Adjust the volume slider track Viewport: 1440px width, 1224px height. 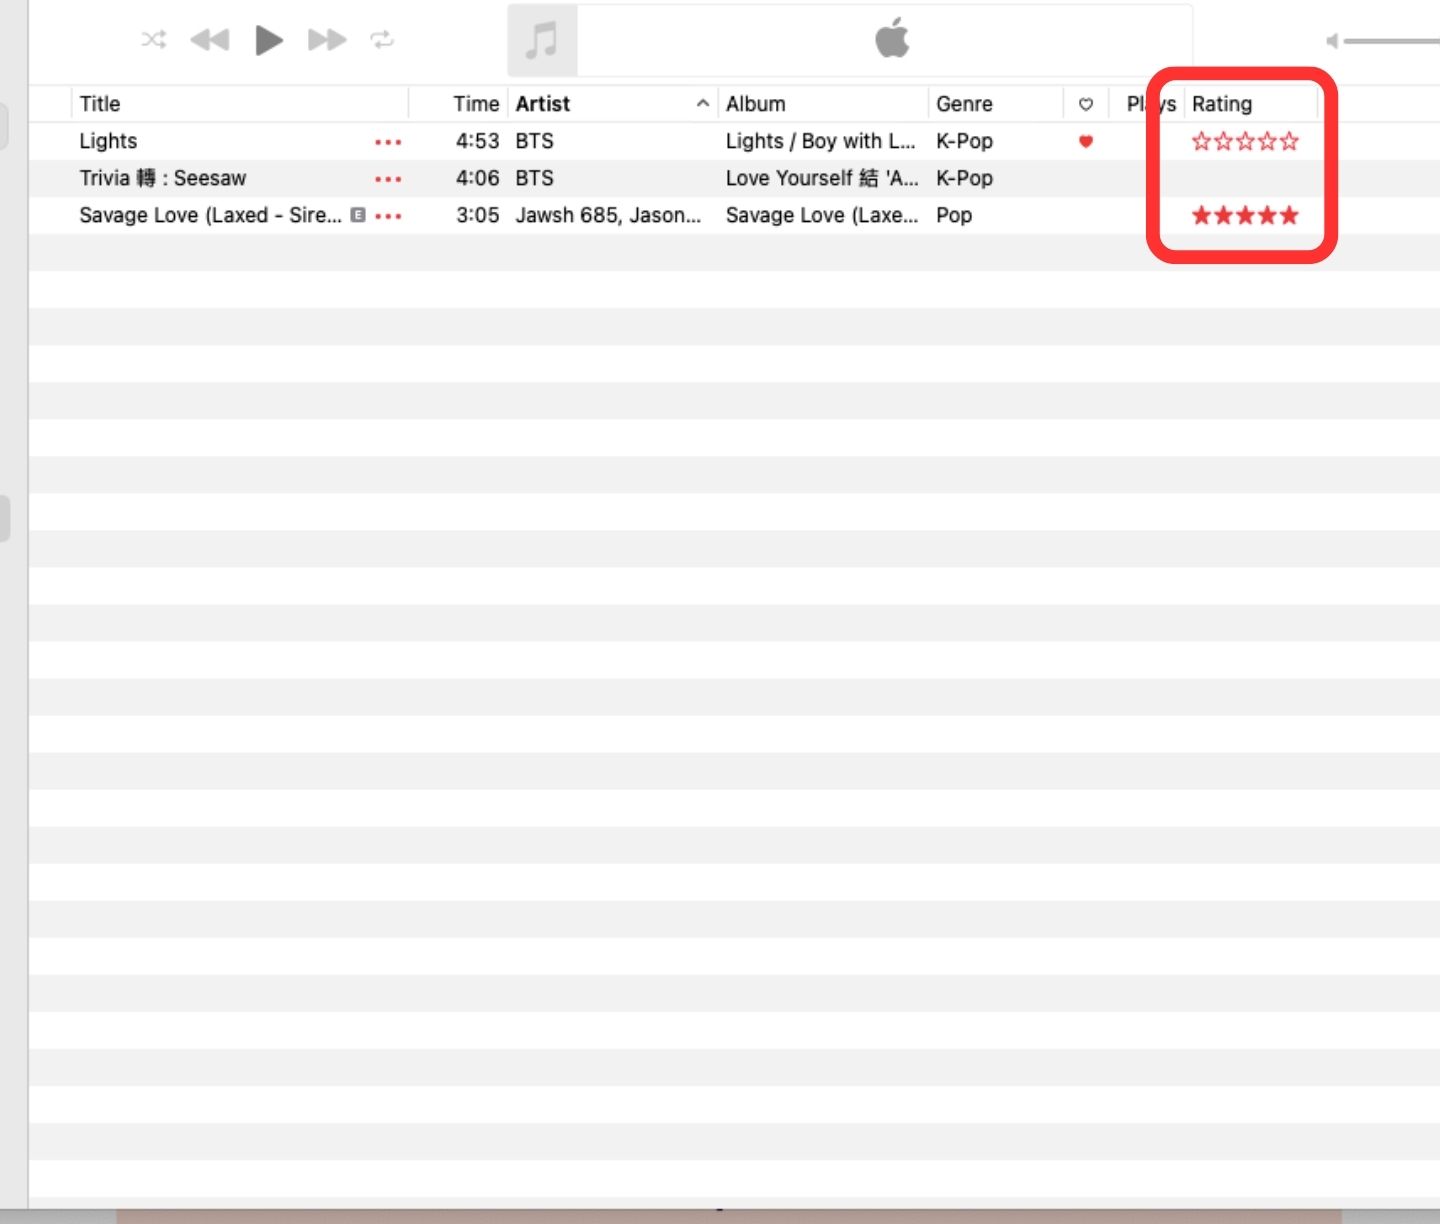tap(1392, 41)
